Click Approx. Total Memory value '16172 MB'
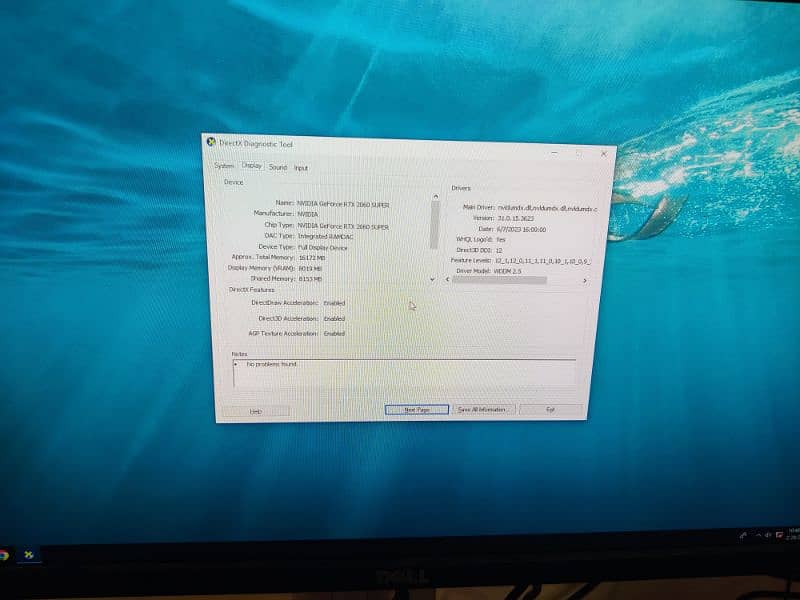The width and height of the screenshot is (800, 600). click(311, 258)
